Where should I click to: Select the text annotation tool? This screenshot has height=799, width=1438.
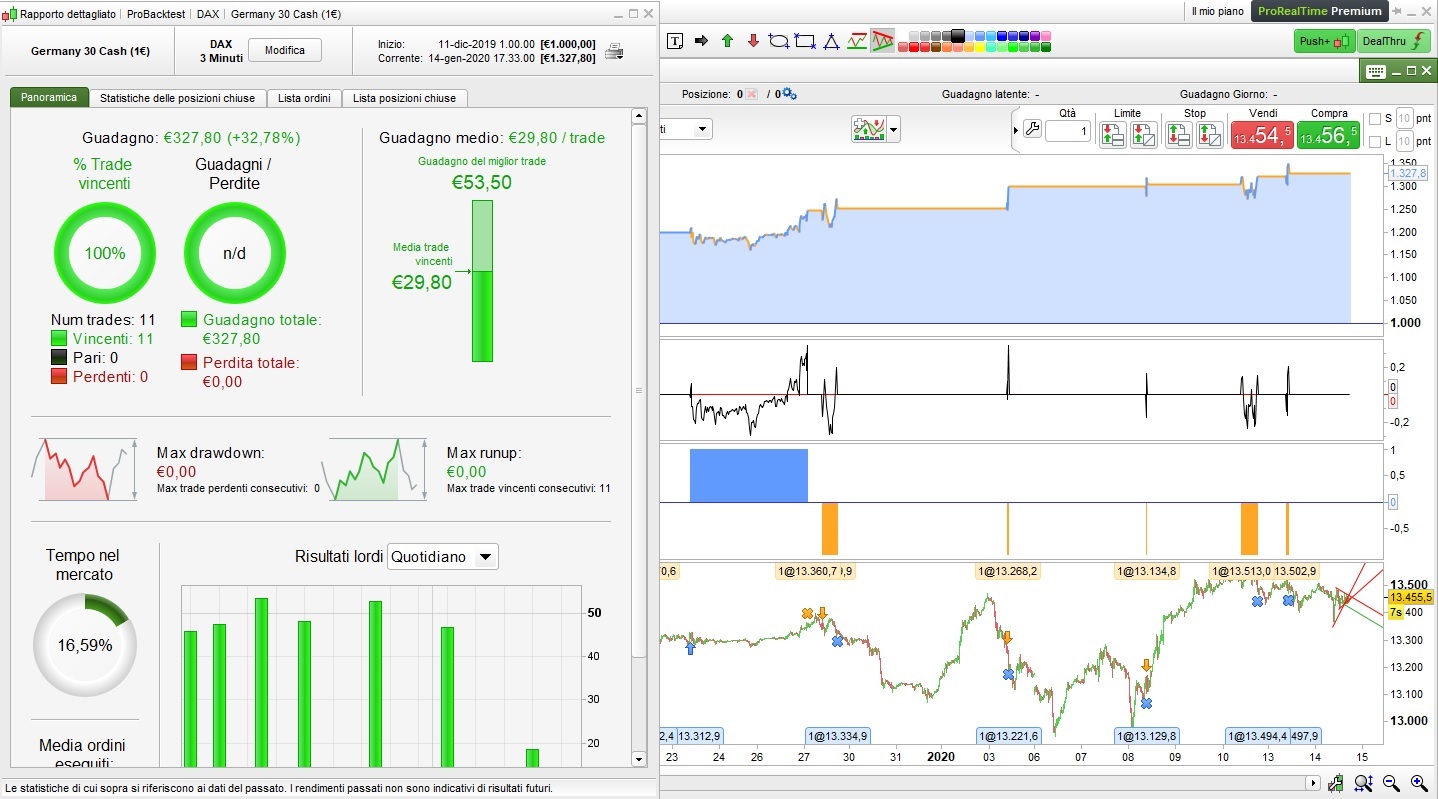[x=675, y=41]
